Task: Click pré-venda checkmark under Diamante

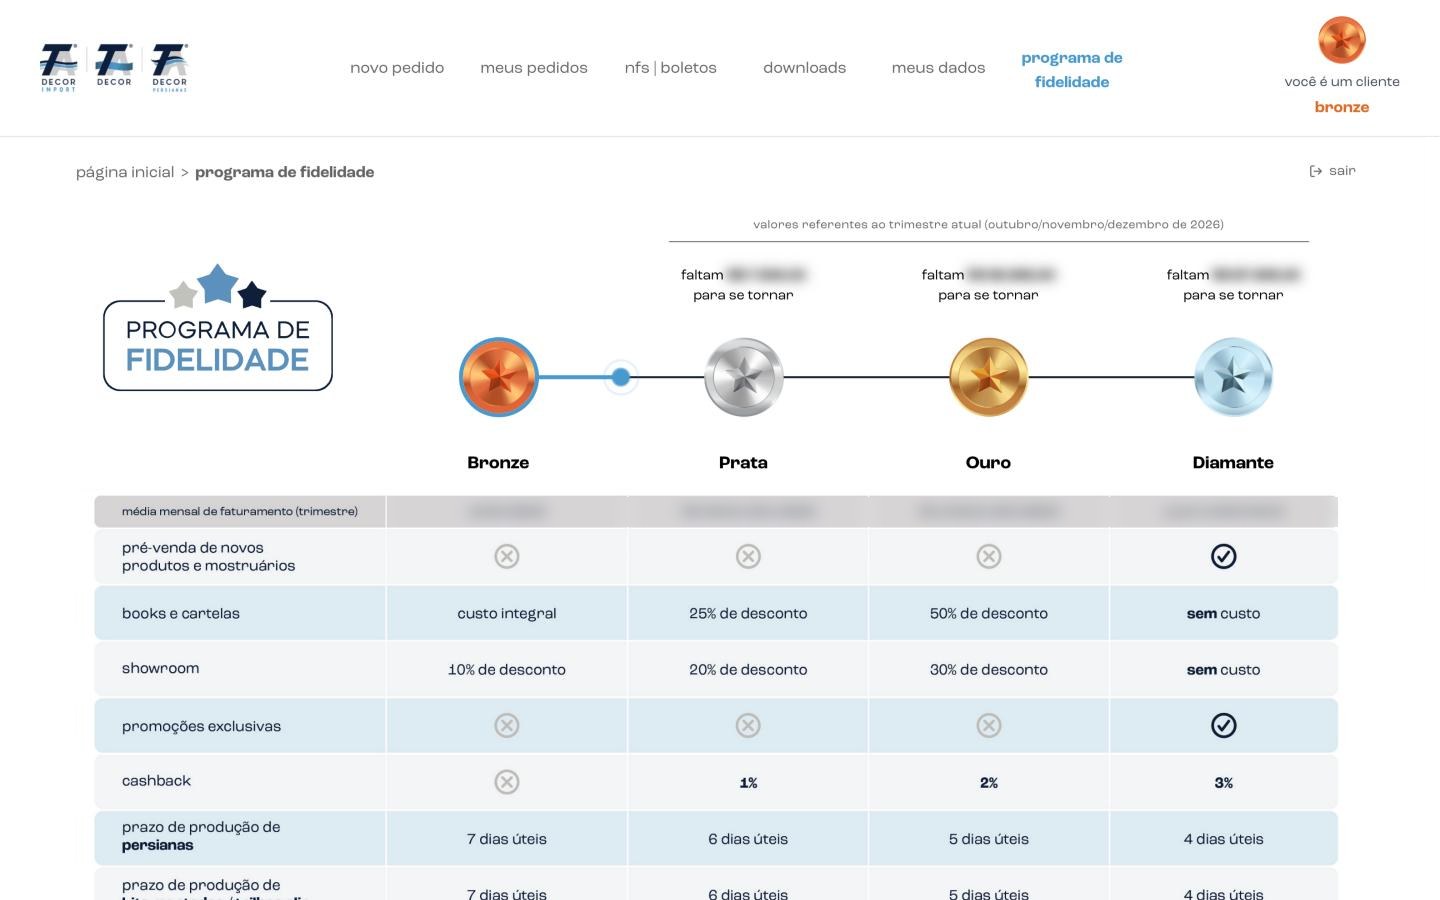Action: (1223, 556)
